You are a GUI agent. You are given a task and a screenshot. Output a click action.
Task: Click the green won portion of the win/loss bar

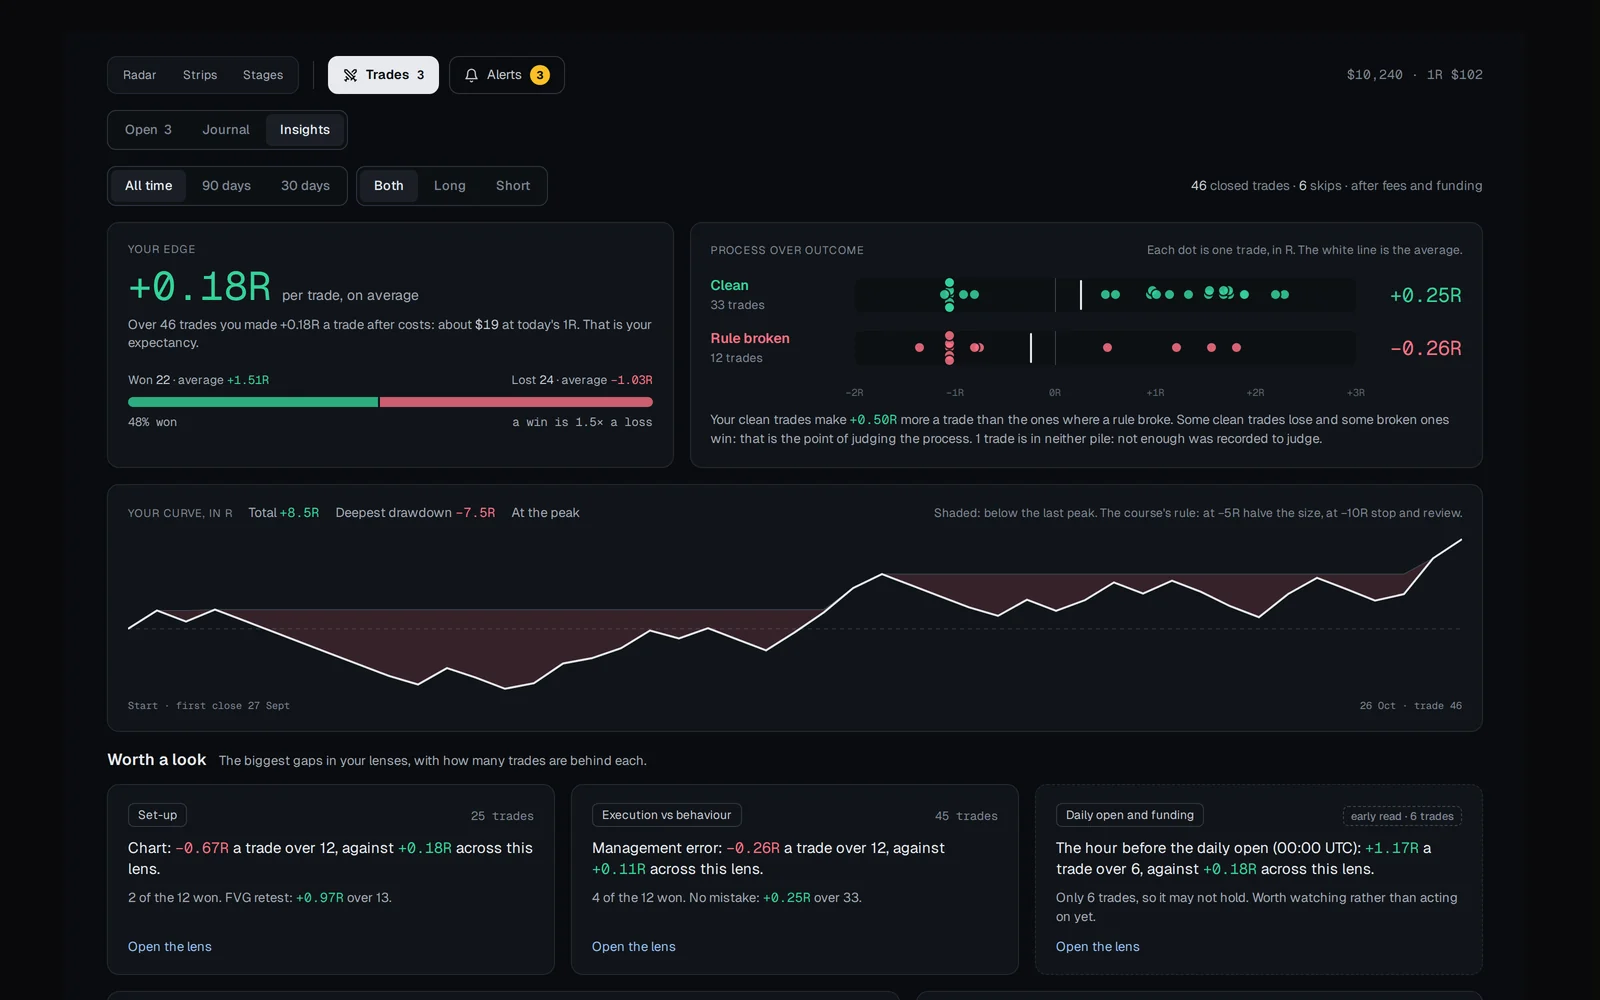click(x=253, y=402)
